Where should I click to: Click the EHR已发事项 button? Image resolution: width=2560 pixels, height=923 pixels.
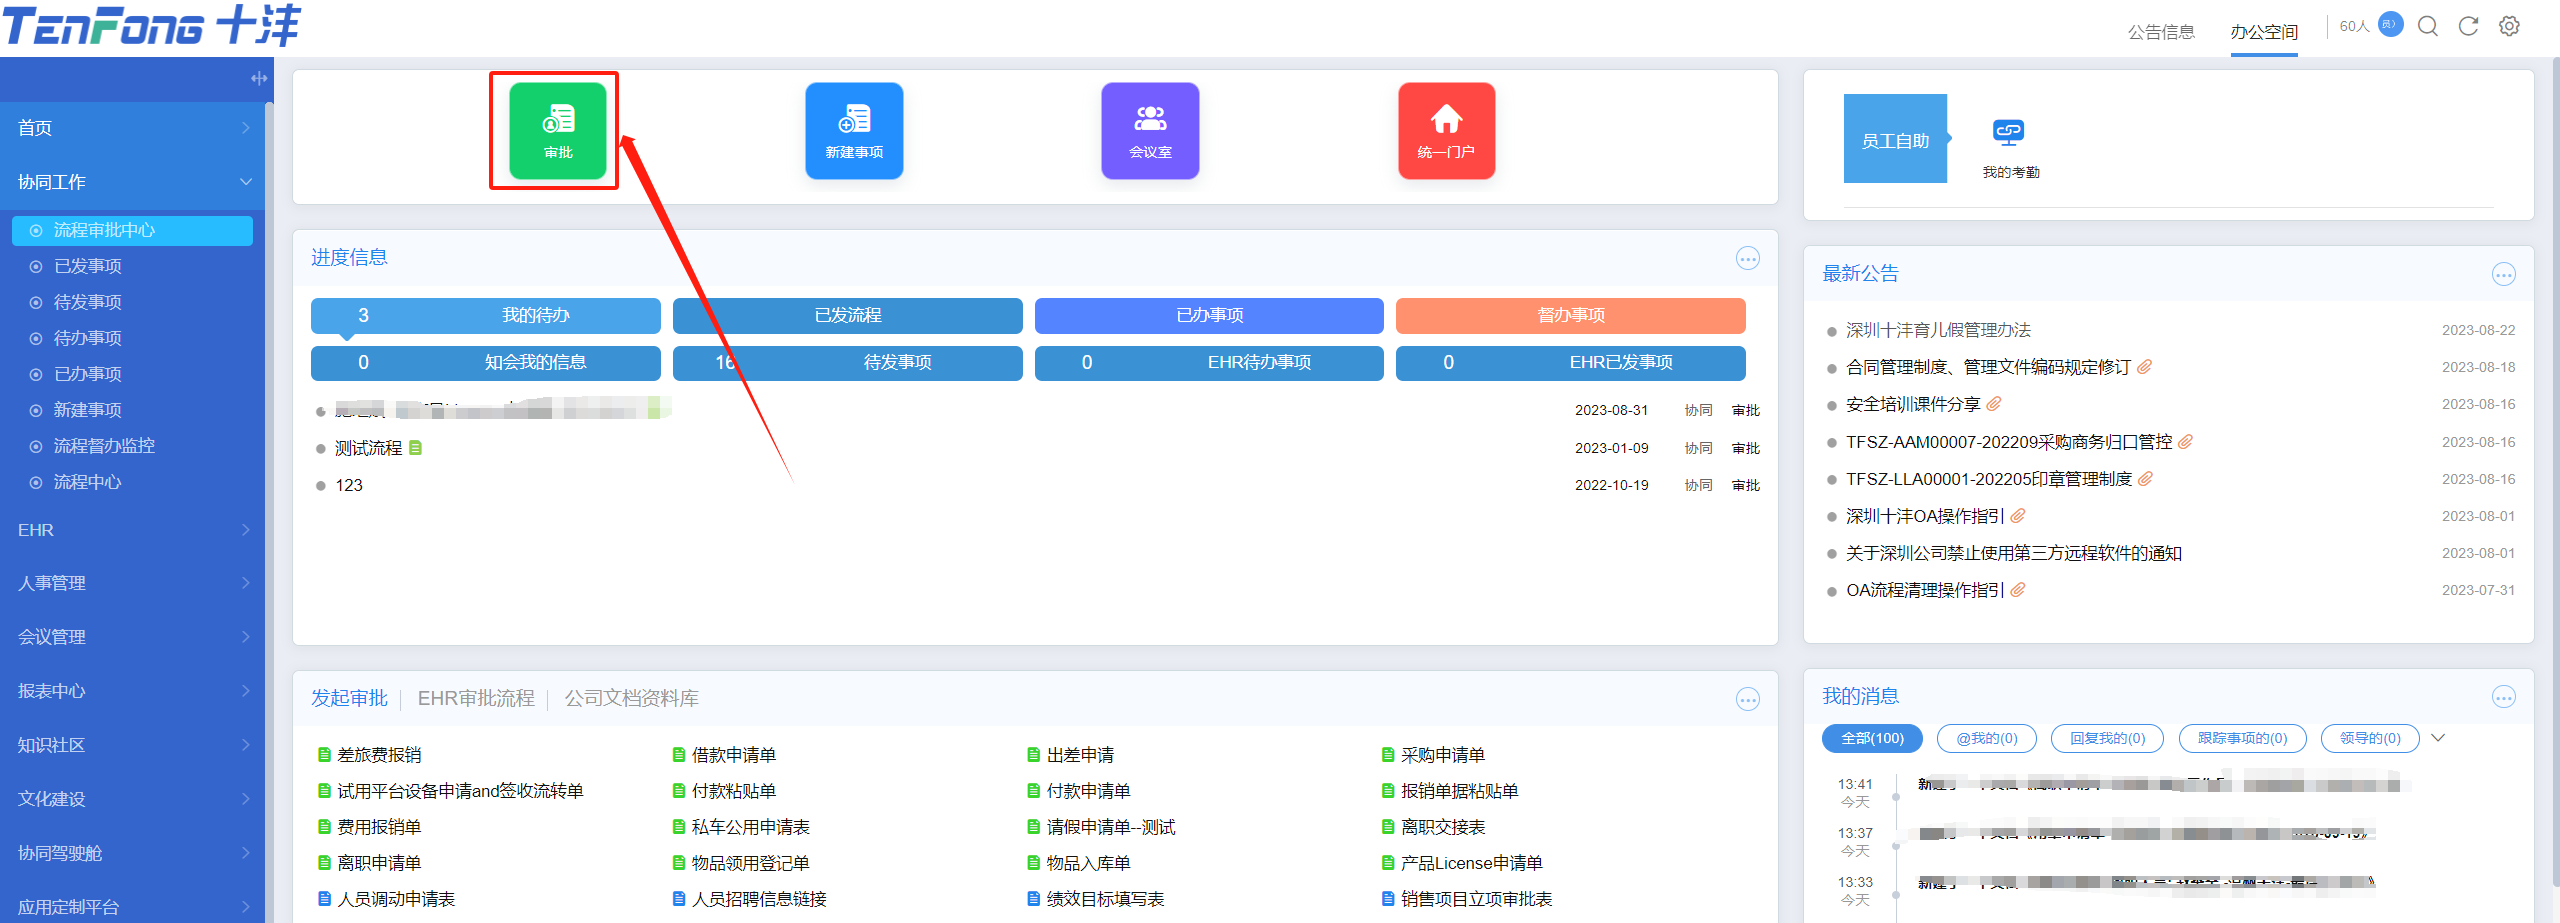[1571, 362]
